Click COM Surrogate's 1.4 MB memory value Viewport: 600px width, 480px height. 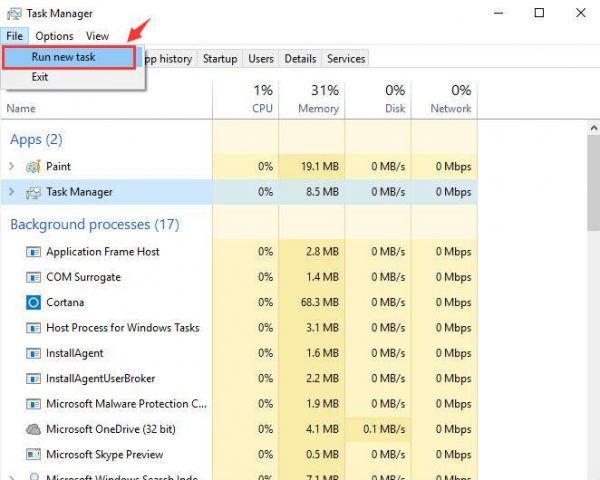(x=322, y=277)
